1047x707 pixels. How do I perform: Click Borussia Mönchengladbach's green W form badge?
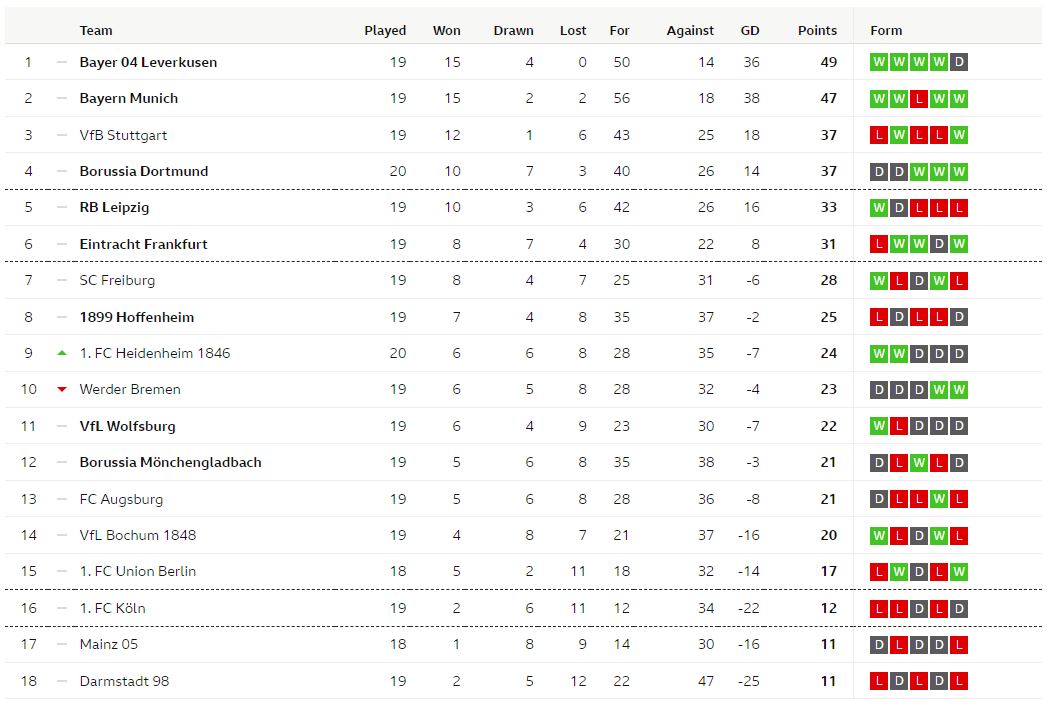919,463
